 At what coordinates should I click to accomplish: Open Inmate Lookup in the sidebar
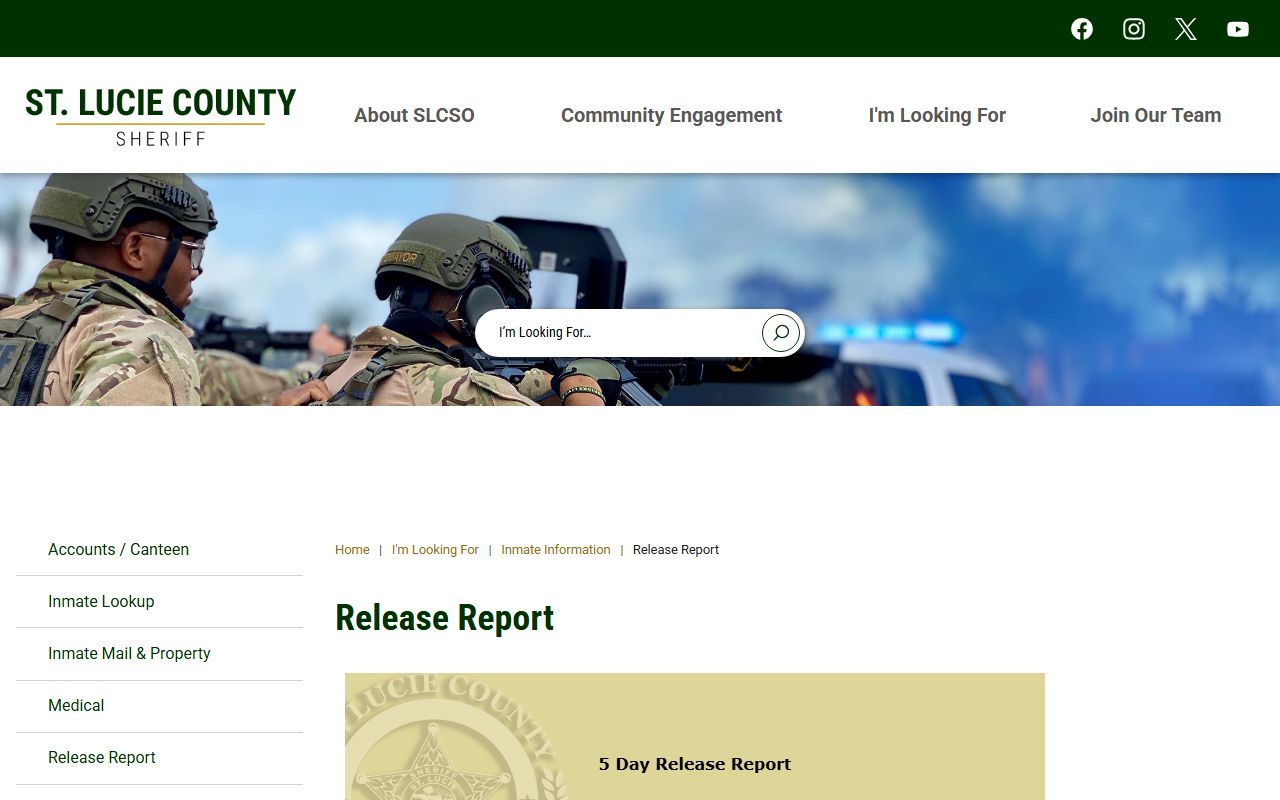159,602
